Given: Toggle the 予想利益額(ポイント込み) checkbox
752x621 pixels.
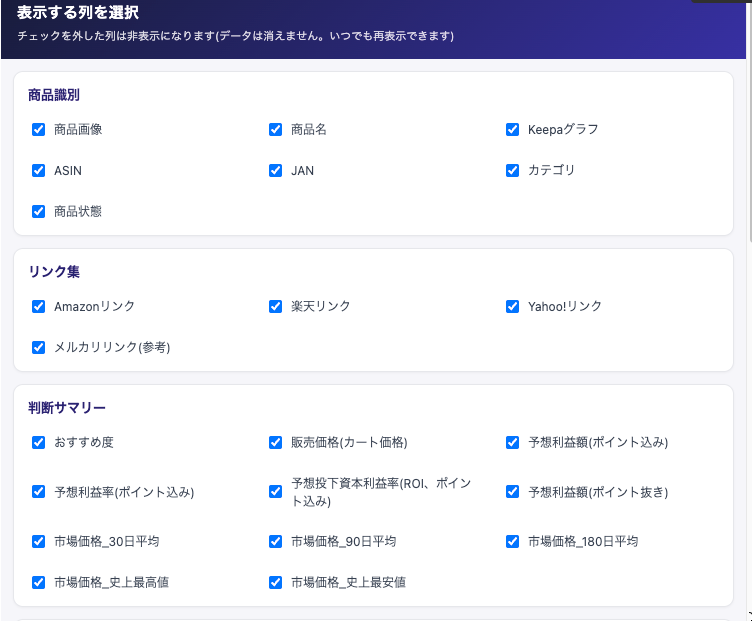Looking at the screenshot, I should (x=512, y=442).
